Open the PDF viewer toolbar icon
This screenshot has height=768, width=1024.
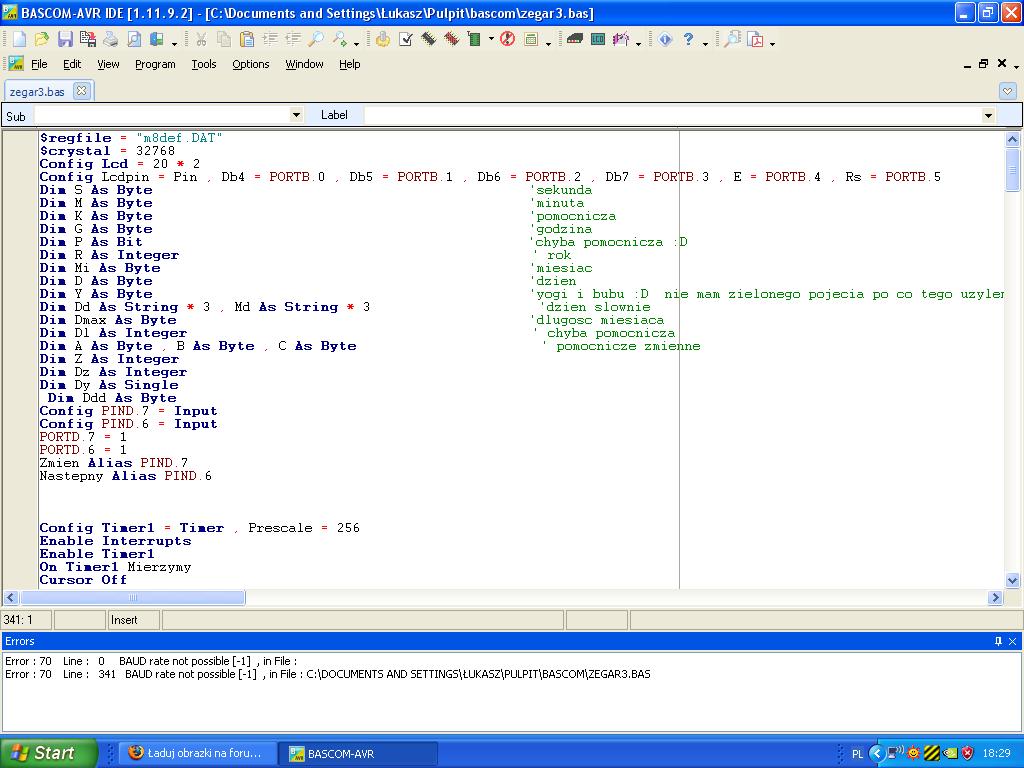coord(756,39)
